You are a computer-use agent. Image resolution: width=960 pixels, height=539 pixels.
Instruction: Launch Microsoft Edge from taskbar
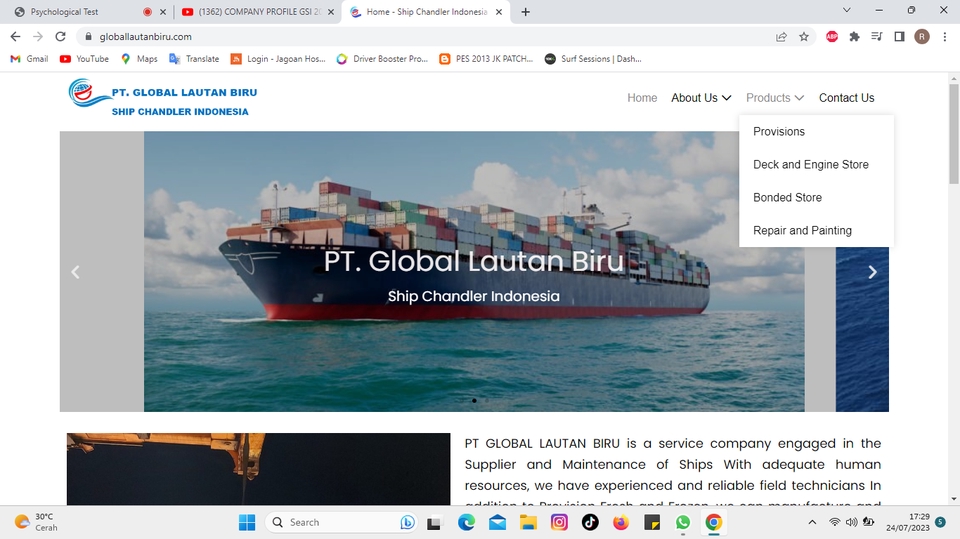pyautogui.click(x=466, y=522)
